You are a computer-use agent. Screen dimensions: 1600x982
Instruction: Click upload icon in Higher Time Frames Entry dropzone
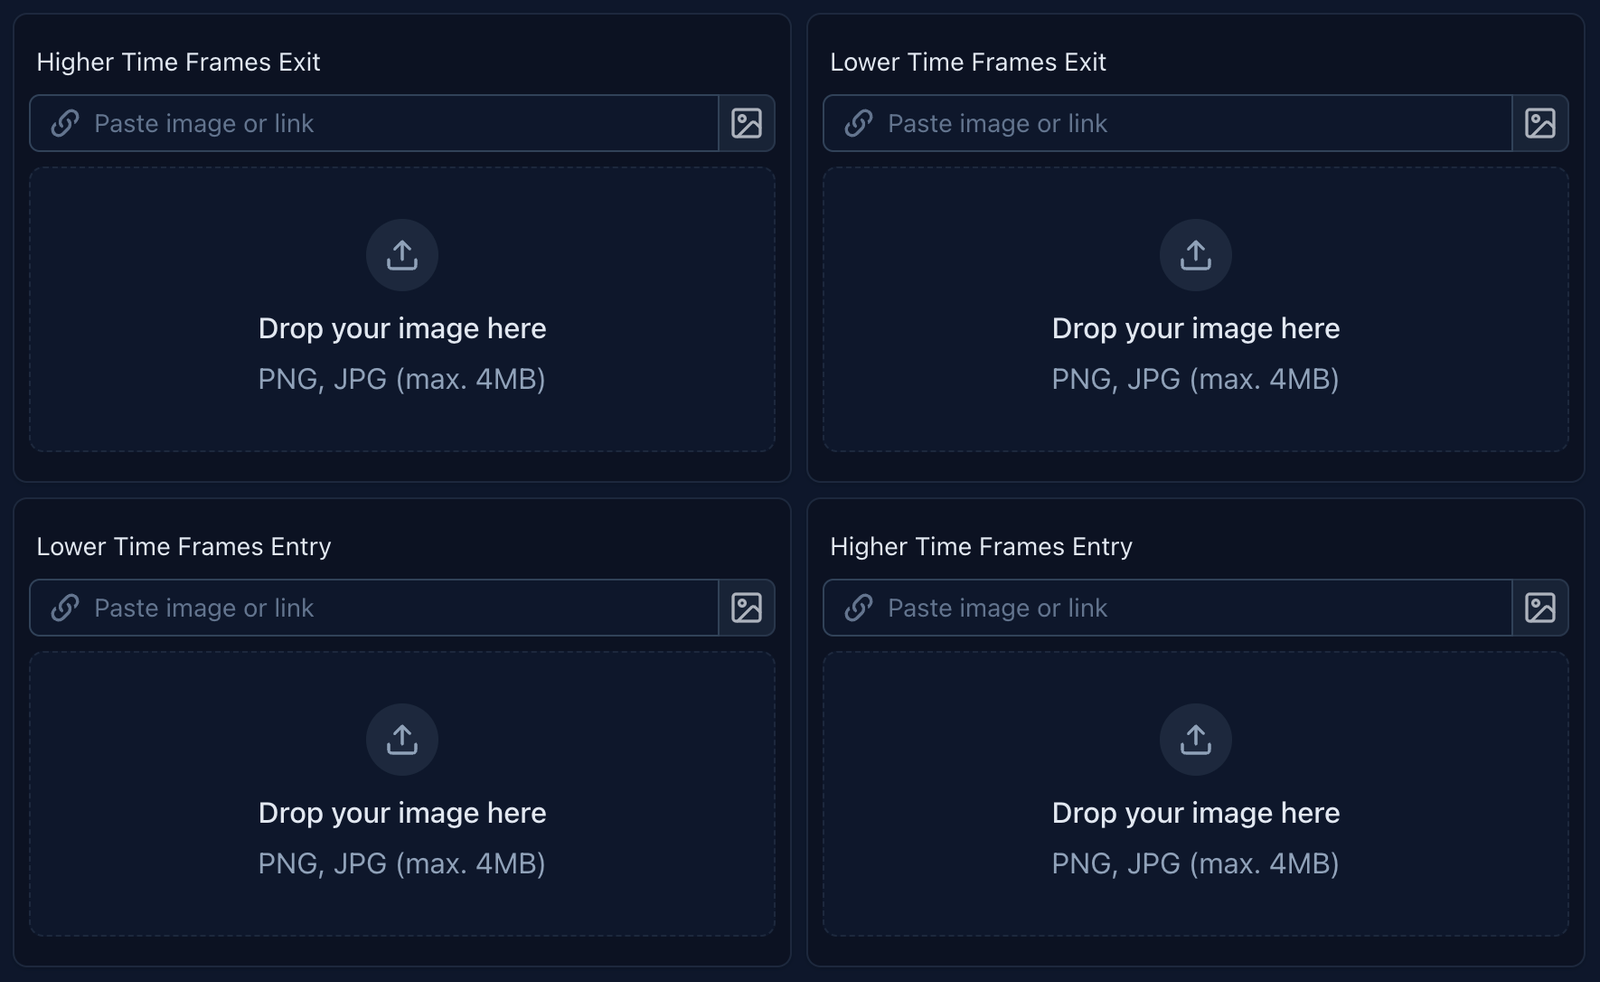1195,740
